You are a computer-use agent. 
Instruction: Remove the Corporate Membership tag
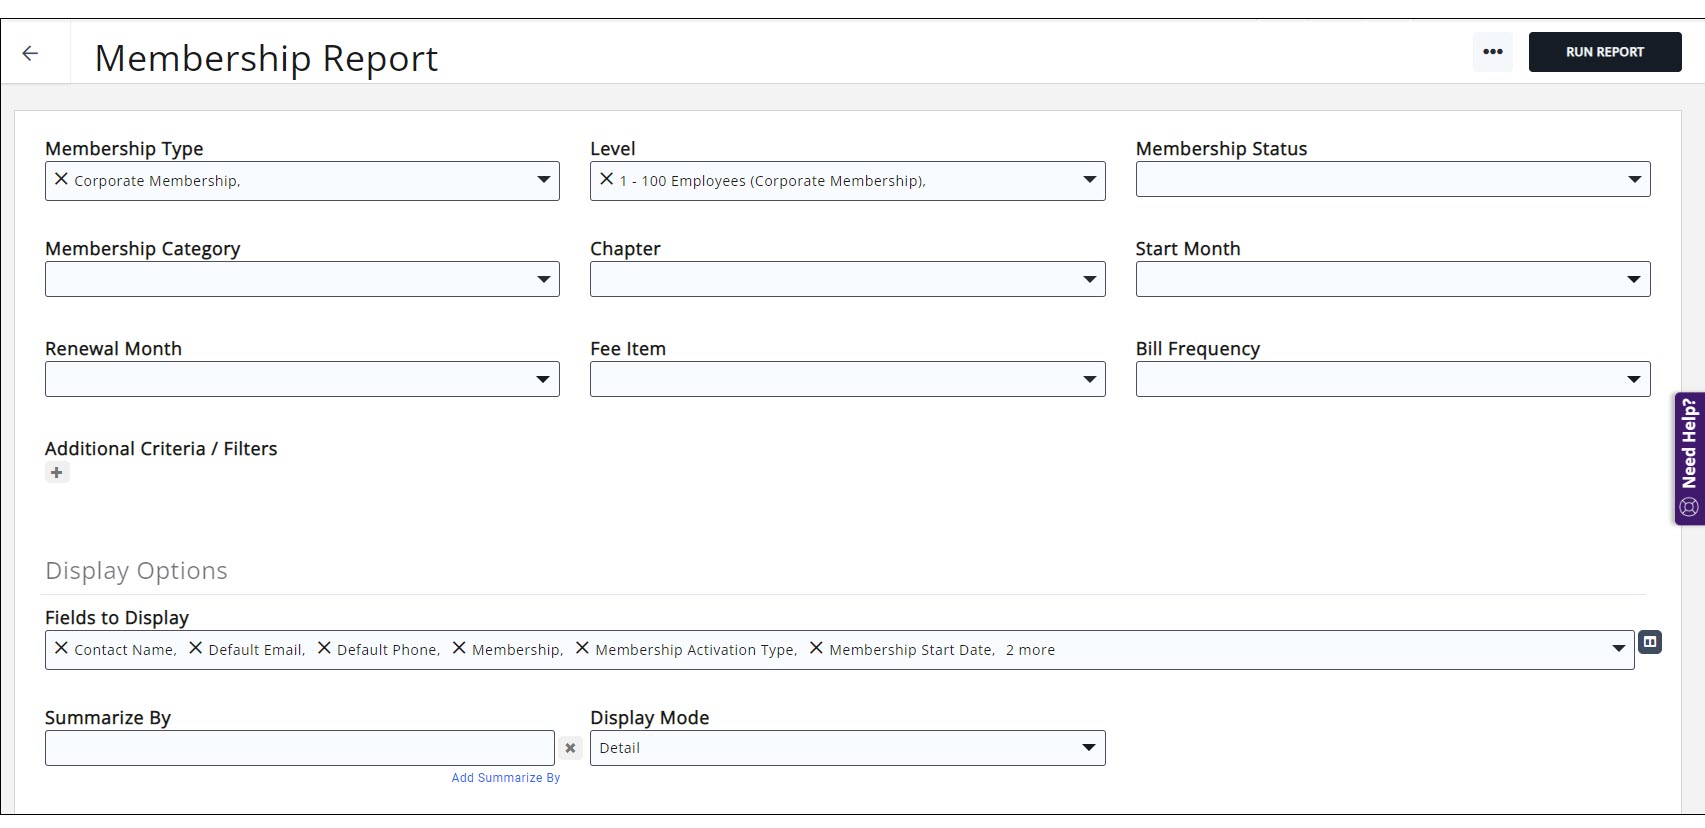(x=61, y=179)
